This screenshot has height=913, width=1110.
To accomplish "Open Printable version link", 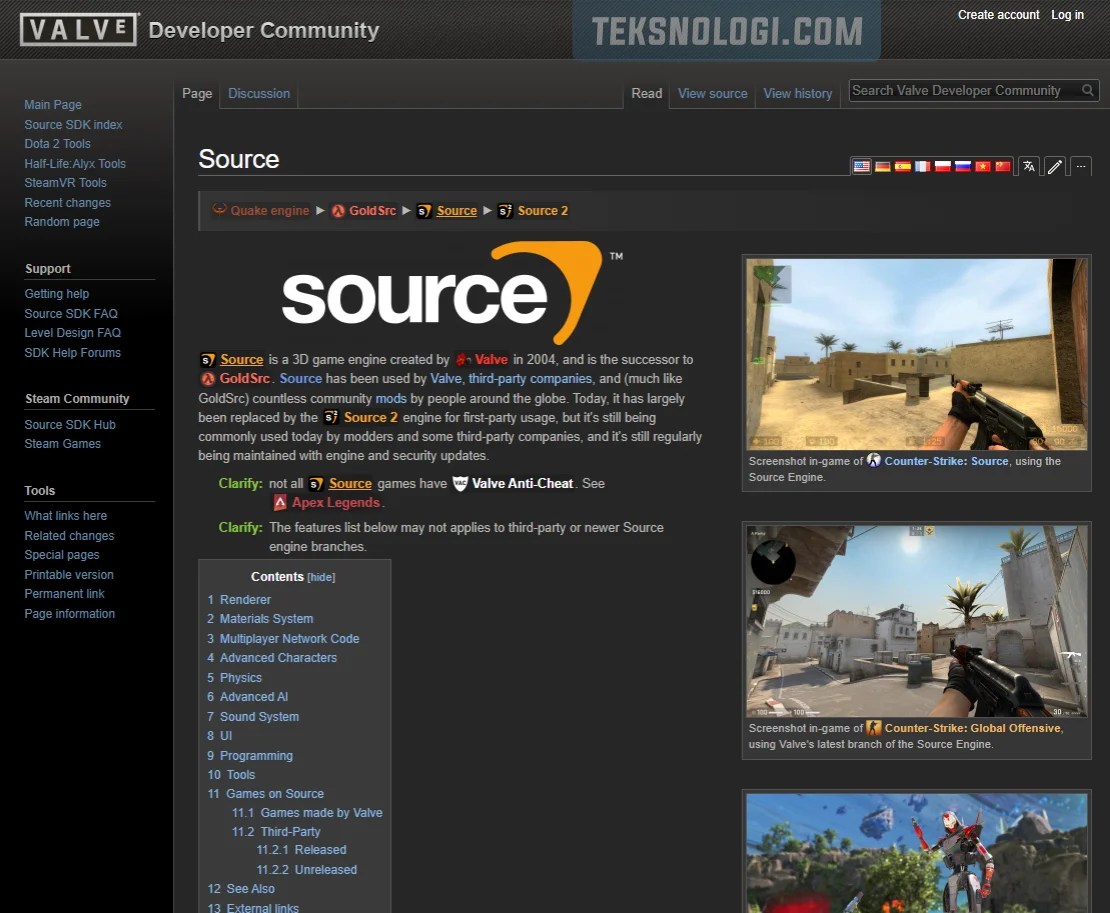I will [x=69, y=575].
